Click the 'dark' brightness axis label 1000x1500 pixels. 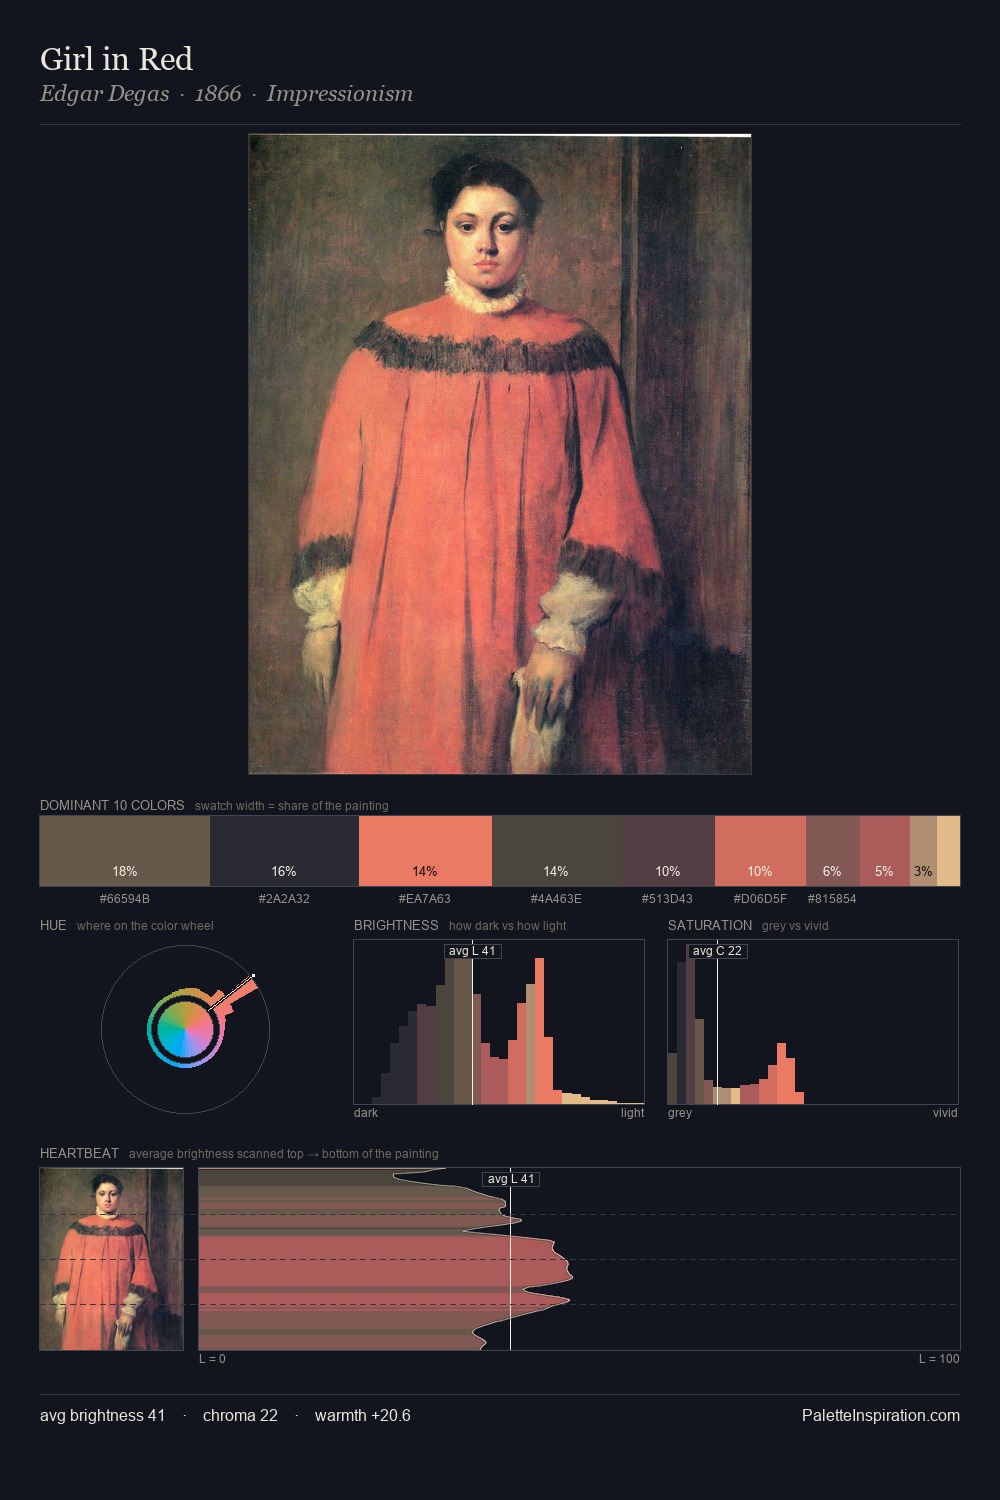click(x=366, y=1113)
